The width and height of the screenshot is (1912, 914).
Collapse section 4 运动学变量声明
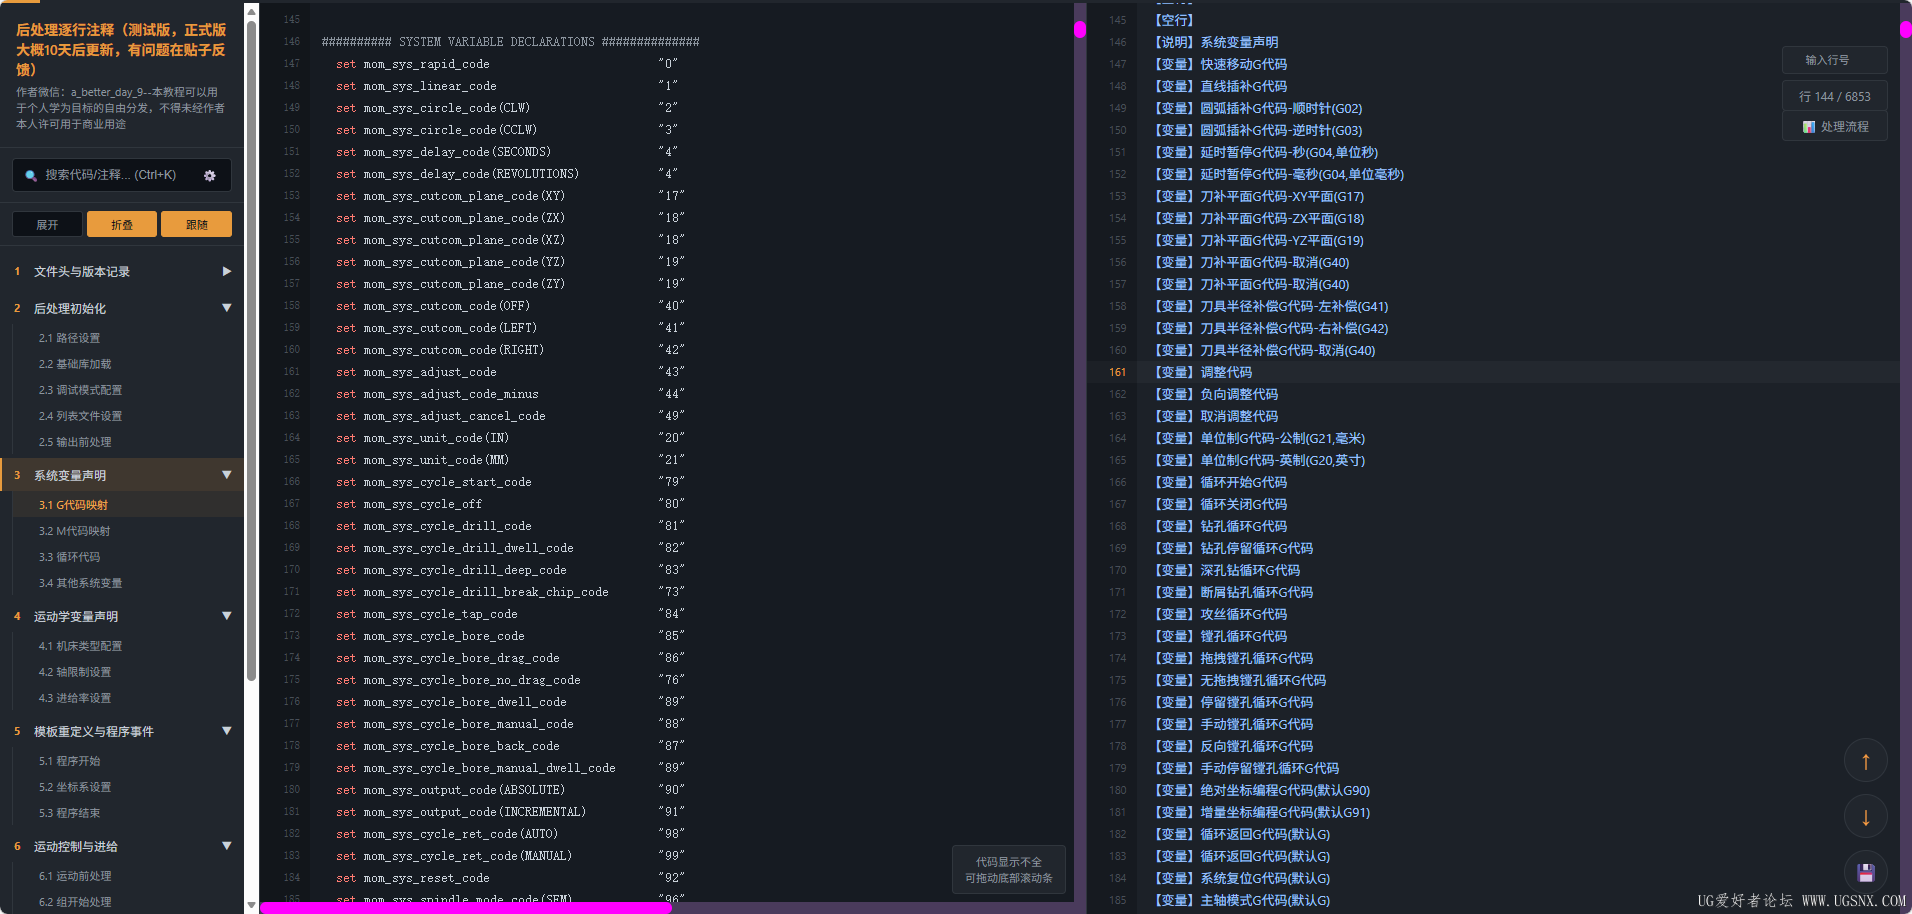(x=227, y=616)
